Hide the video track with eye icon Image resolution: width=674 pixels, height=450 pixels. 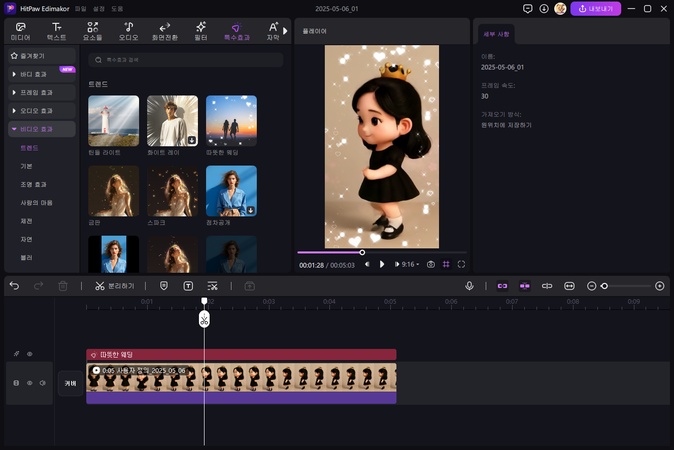pyautogui.click(x=30, y=383)
